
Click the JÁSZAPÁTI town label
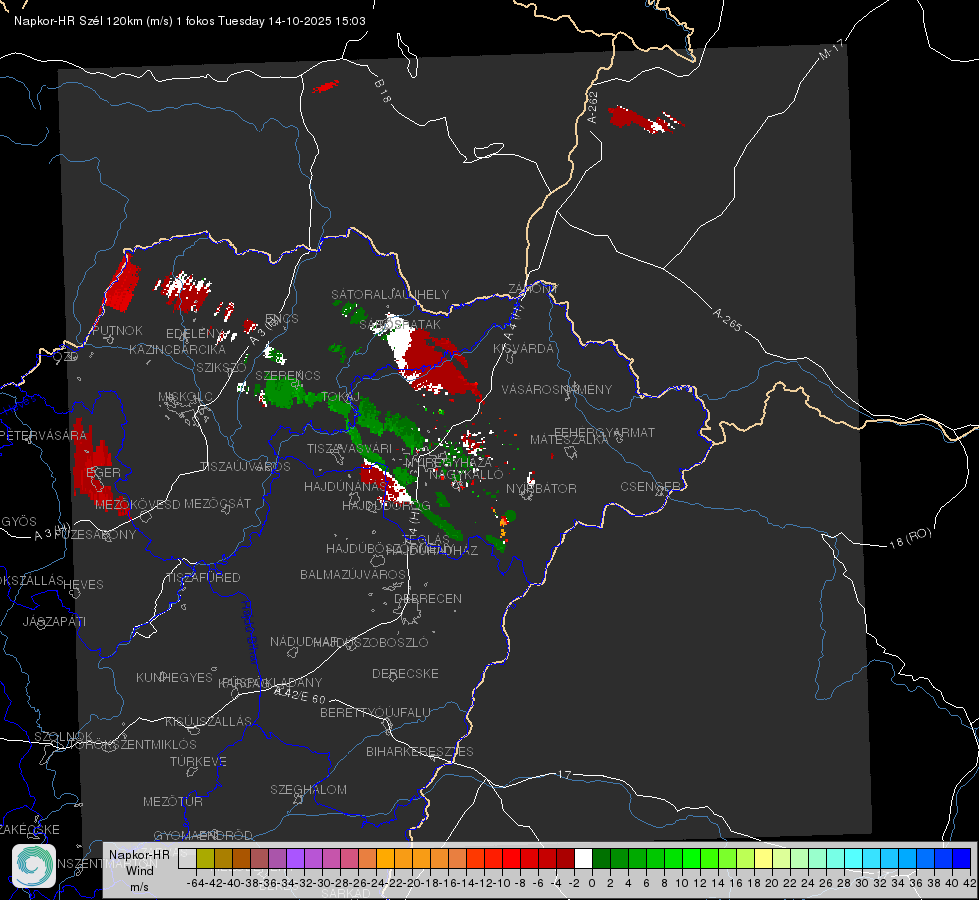click(x=54, y=621)
